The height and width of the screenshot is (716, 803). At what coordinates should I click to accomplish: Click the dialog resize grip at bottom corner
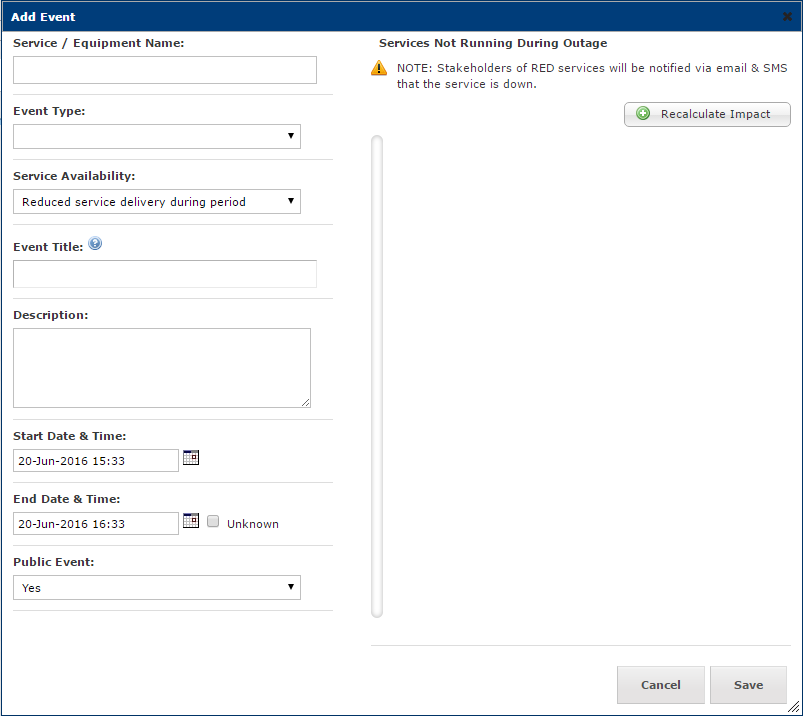click(x=793, y=707)
